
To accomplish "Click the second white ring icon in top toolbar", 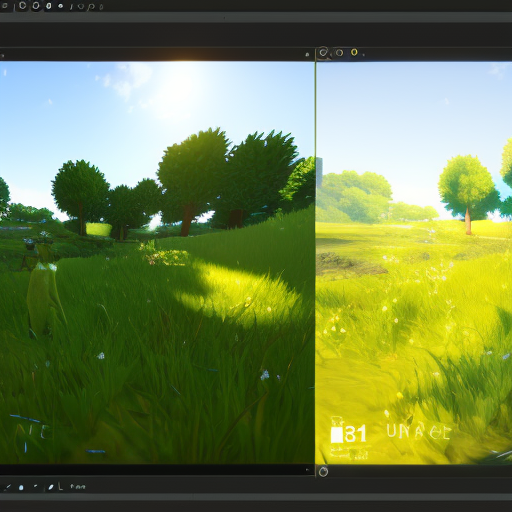I will [36, 6].
